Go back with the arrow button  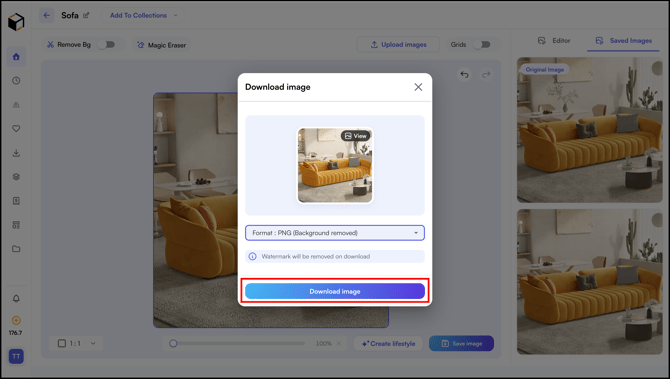click(47, 15)
